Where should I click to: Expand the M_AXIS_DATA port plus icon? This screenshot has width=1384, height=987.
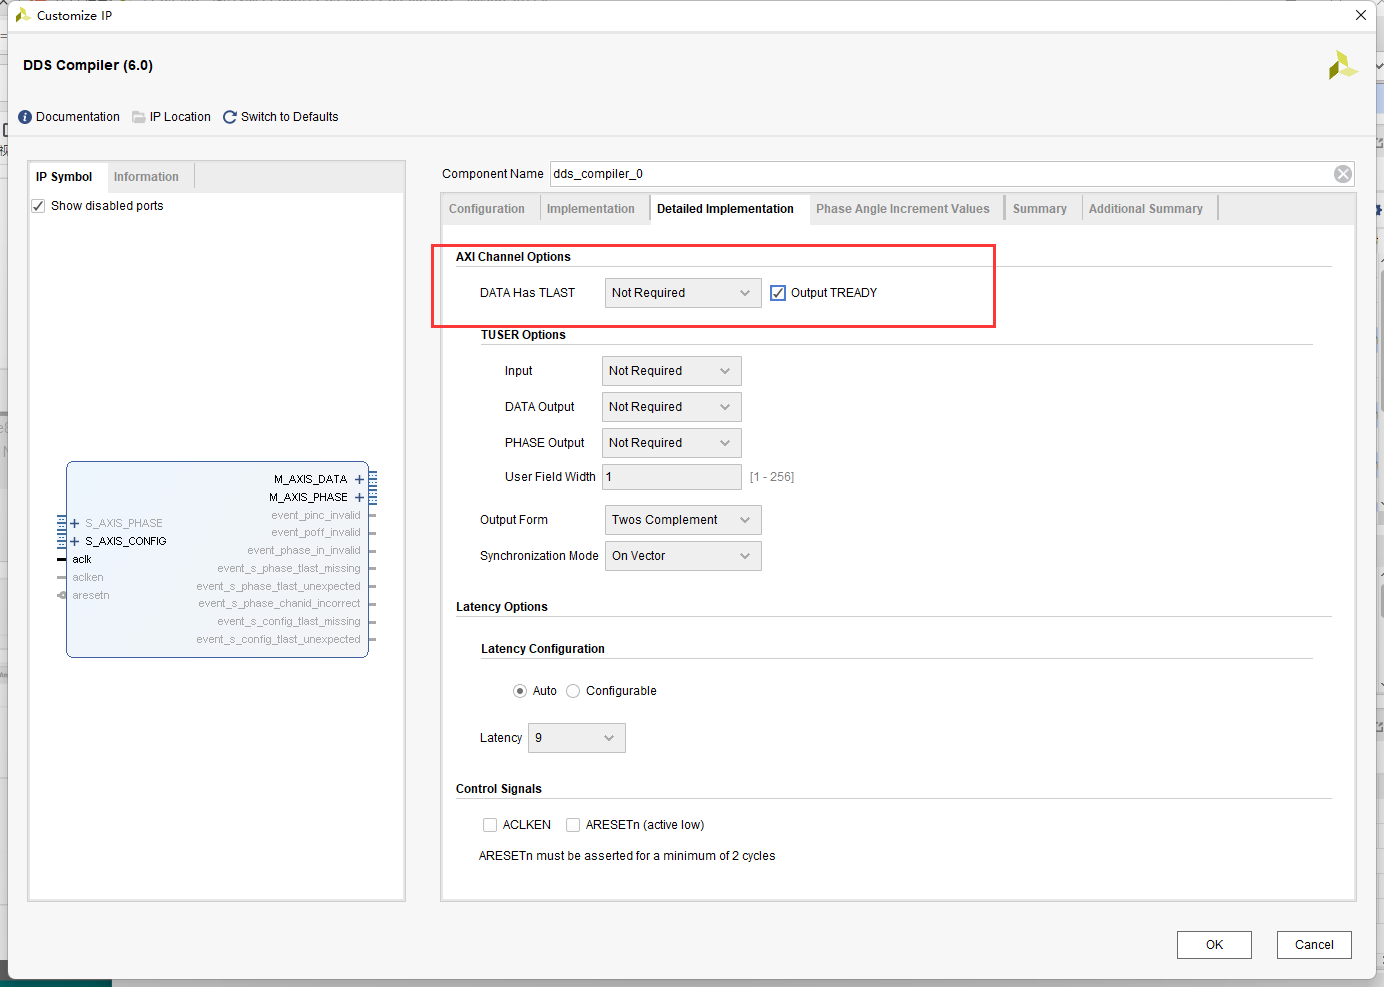(359, 479)
